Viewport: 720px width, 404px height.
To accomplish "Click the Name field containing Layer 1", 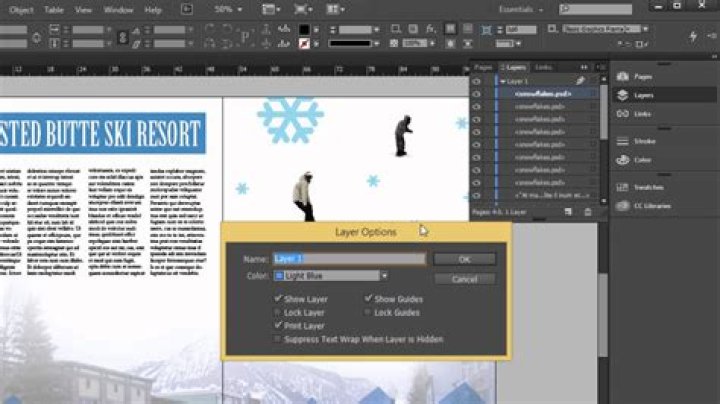I will [x=349, y=259].
